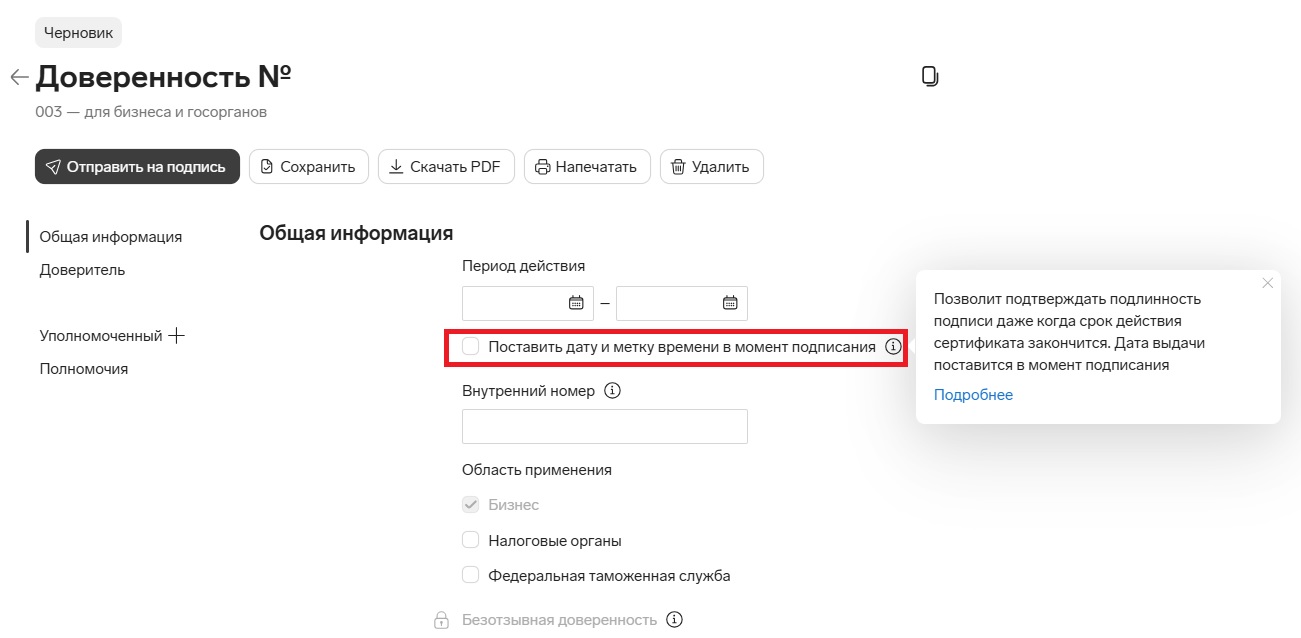Viewport: 1301px width, 638px height.
Task: Click info icon next to Безотзывная доверенность
Action: [x=675, y=620]
